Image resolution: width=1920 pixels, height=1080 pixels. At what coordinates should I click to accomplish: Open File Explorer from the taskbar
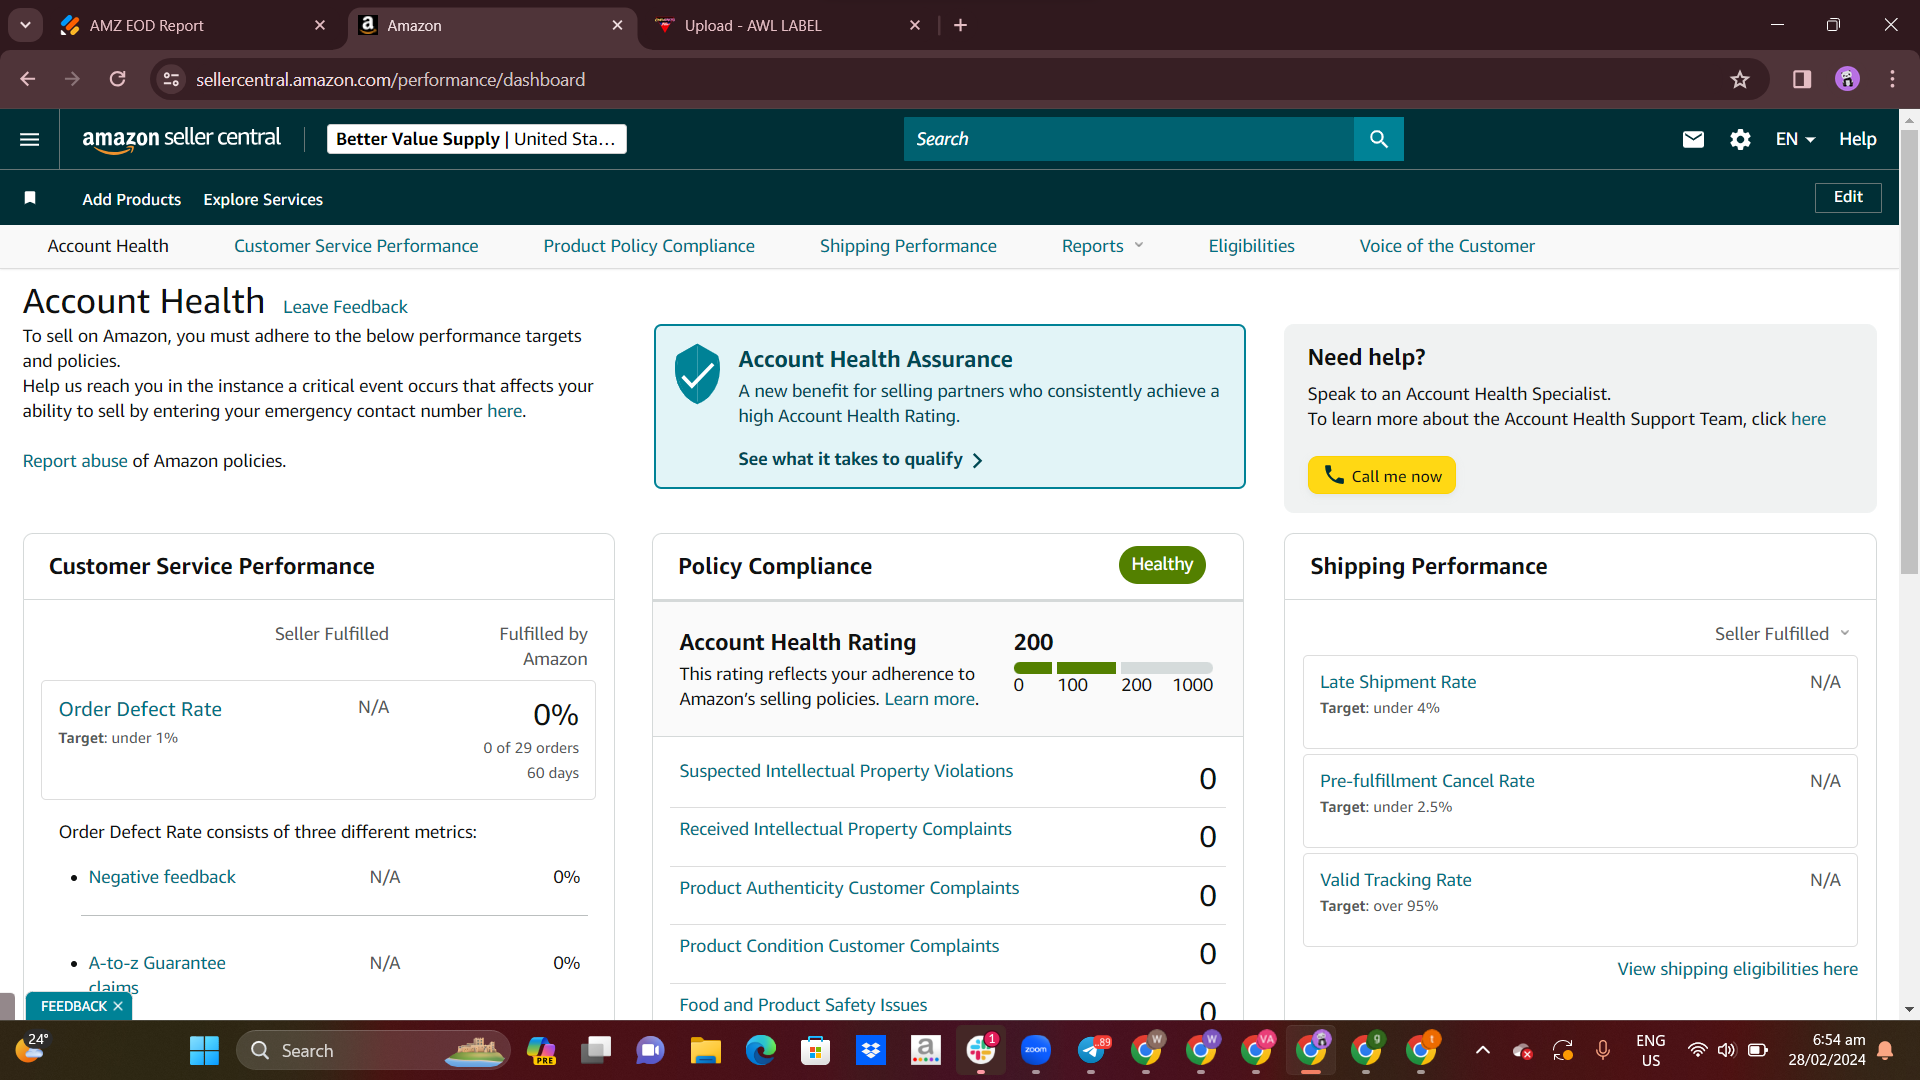coord(705,1050)
